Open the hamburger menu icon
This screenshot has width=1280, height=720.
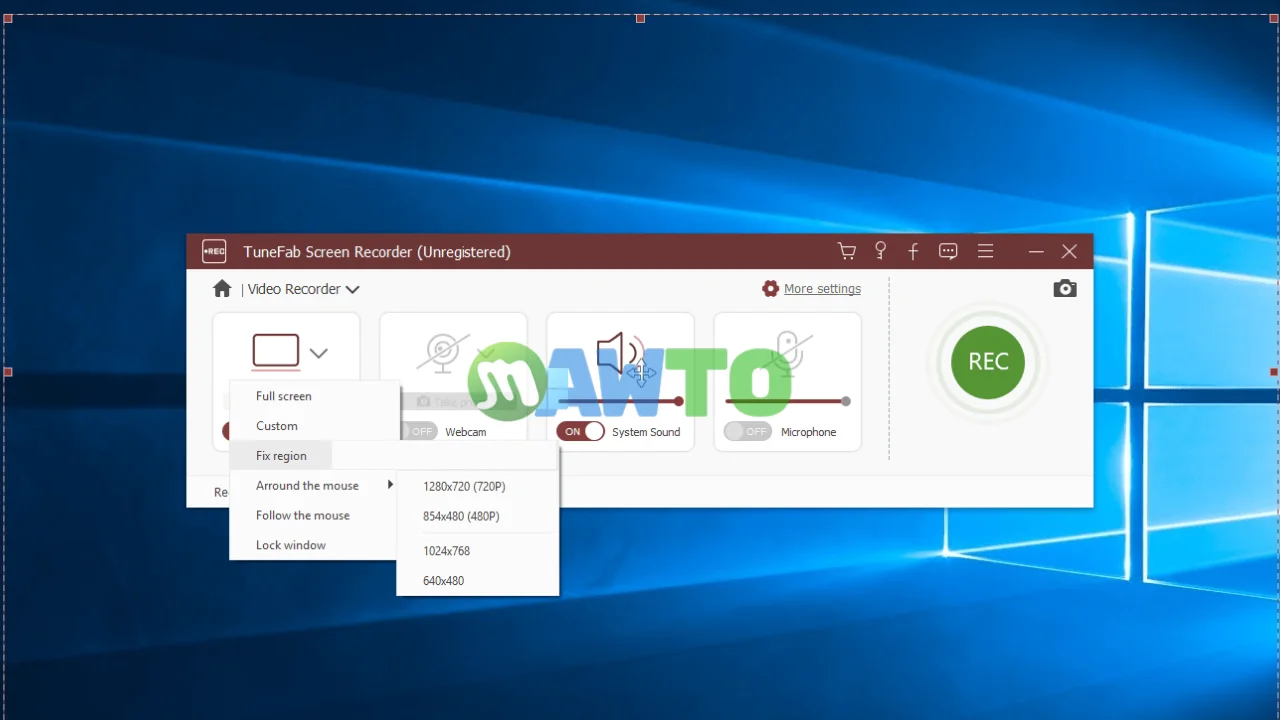986,252
